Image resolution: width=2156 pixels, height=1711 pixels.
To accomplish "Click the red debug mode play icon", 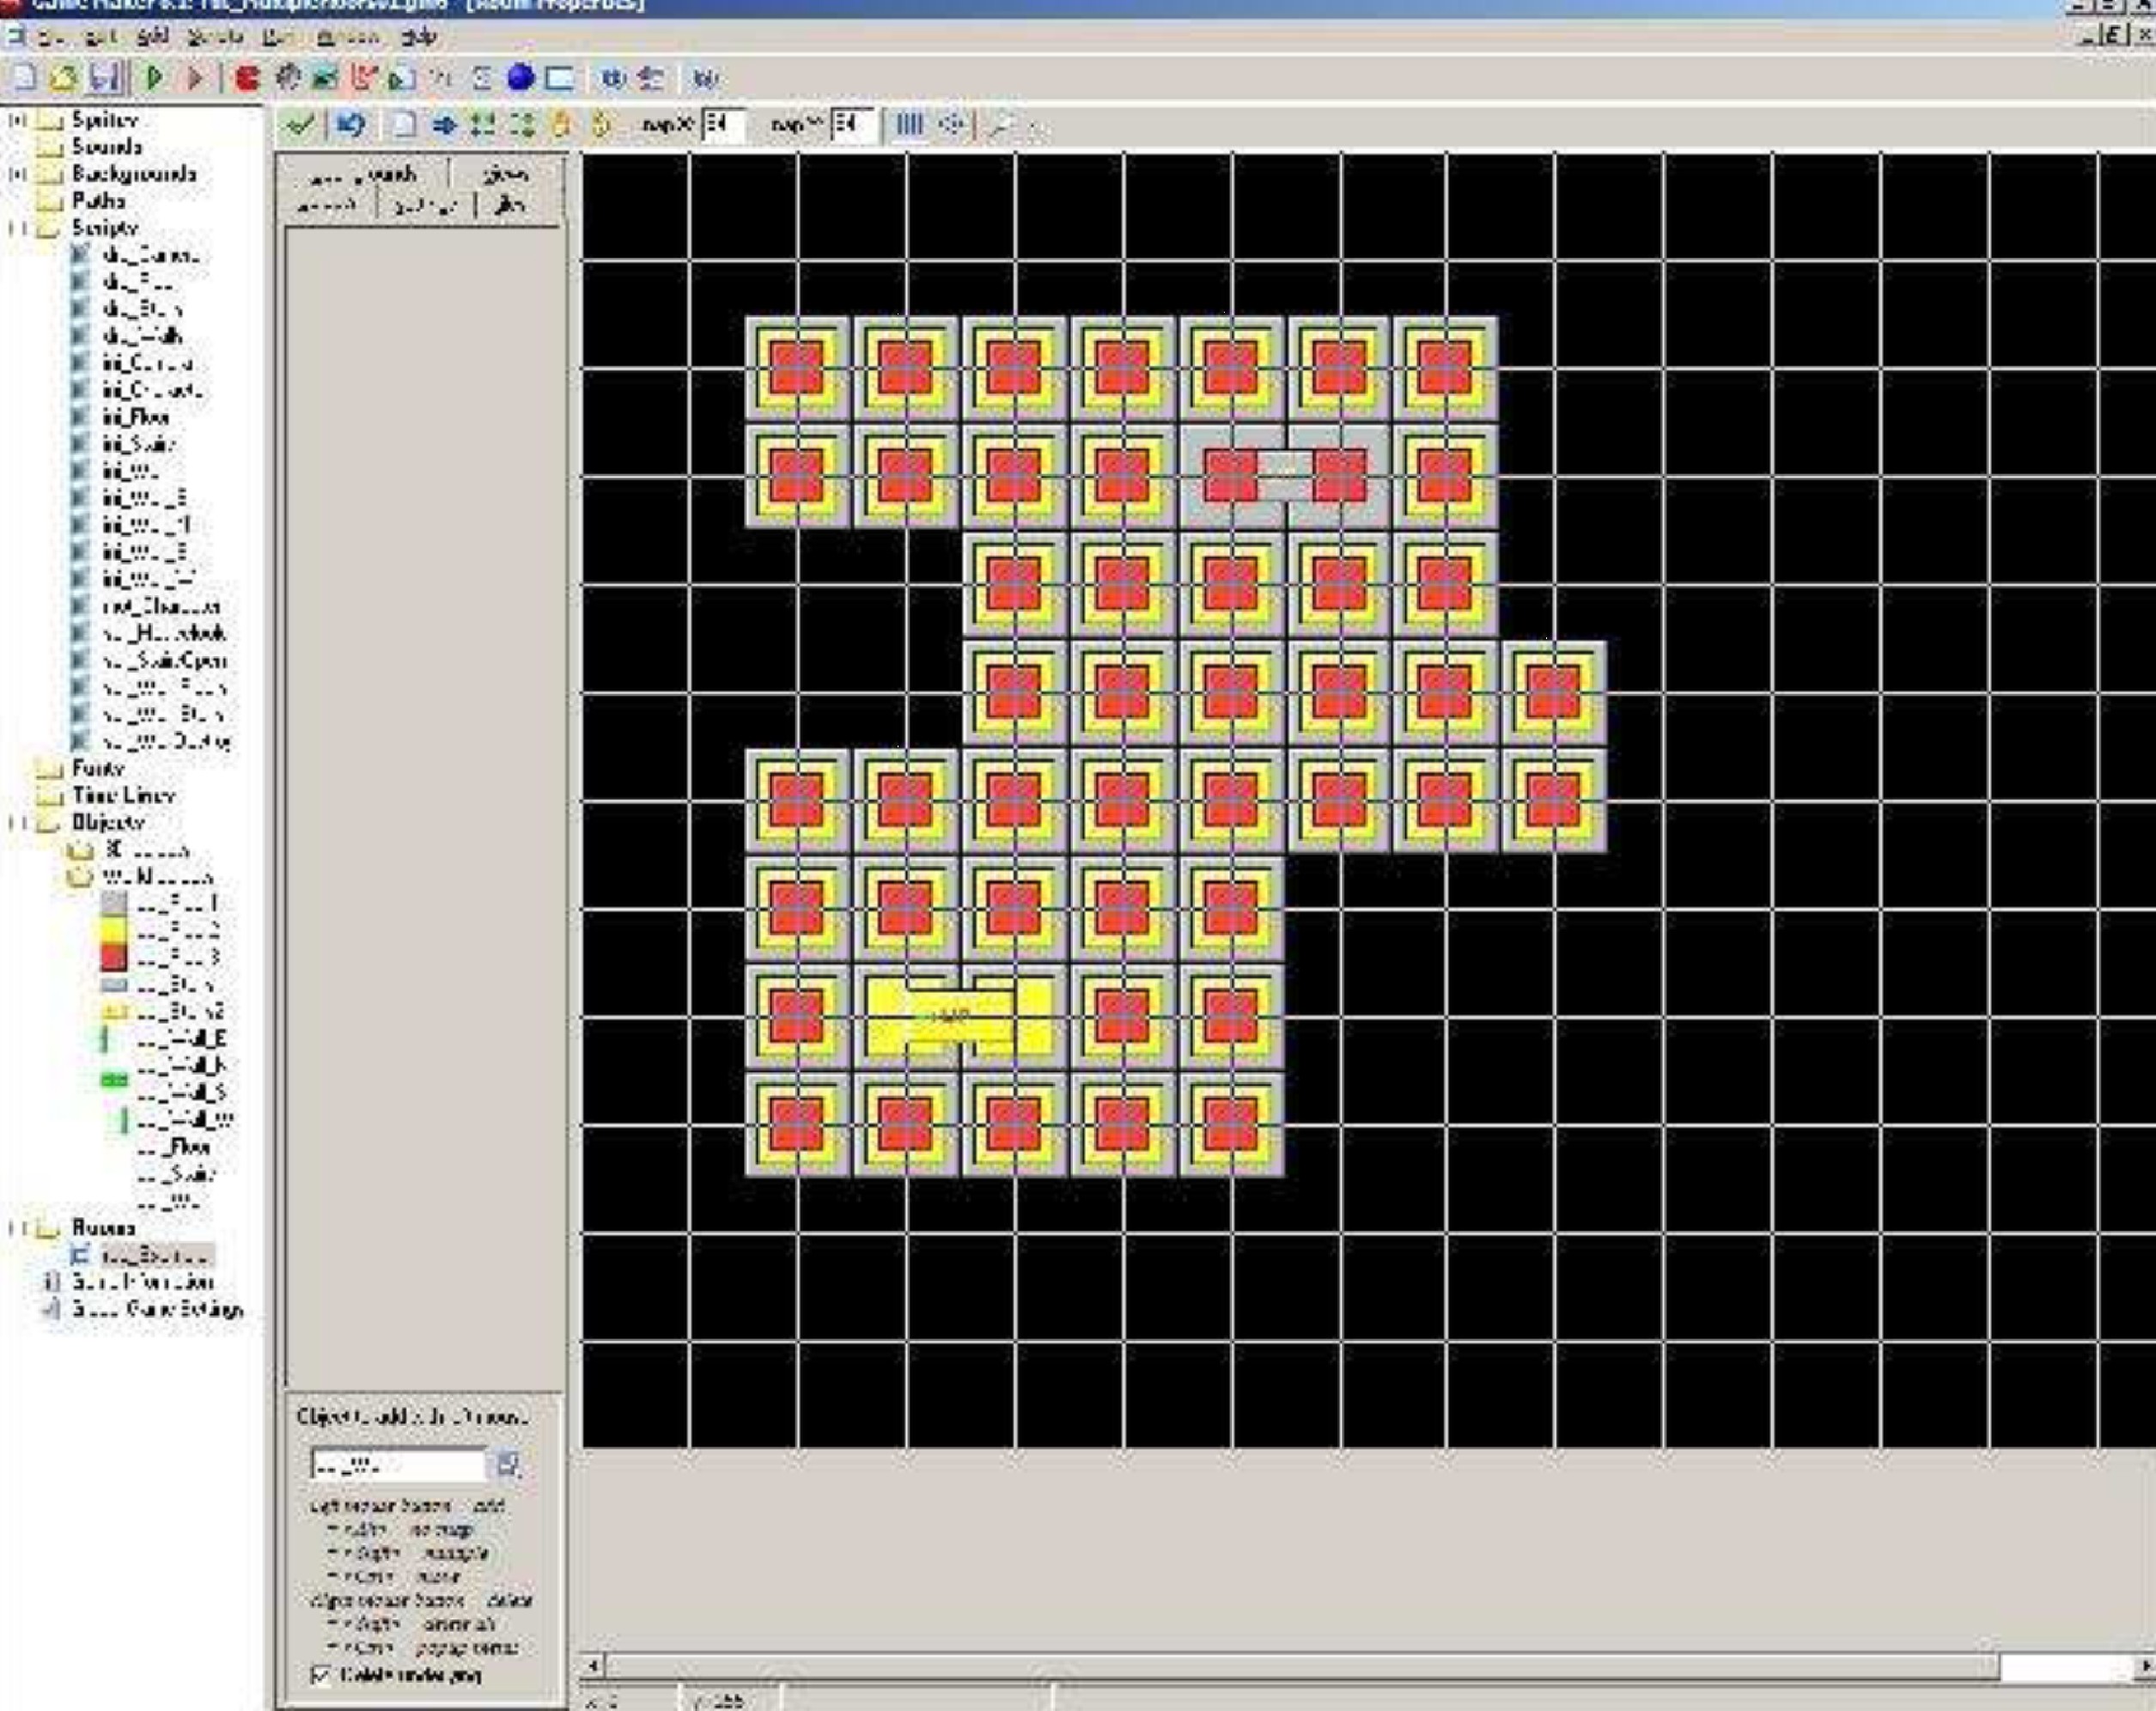I will [195, 77].
